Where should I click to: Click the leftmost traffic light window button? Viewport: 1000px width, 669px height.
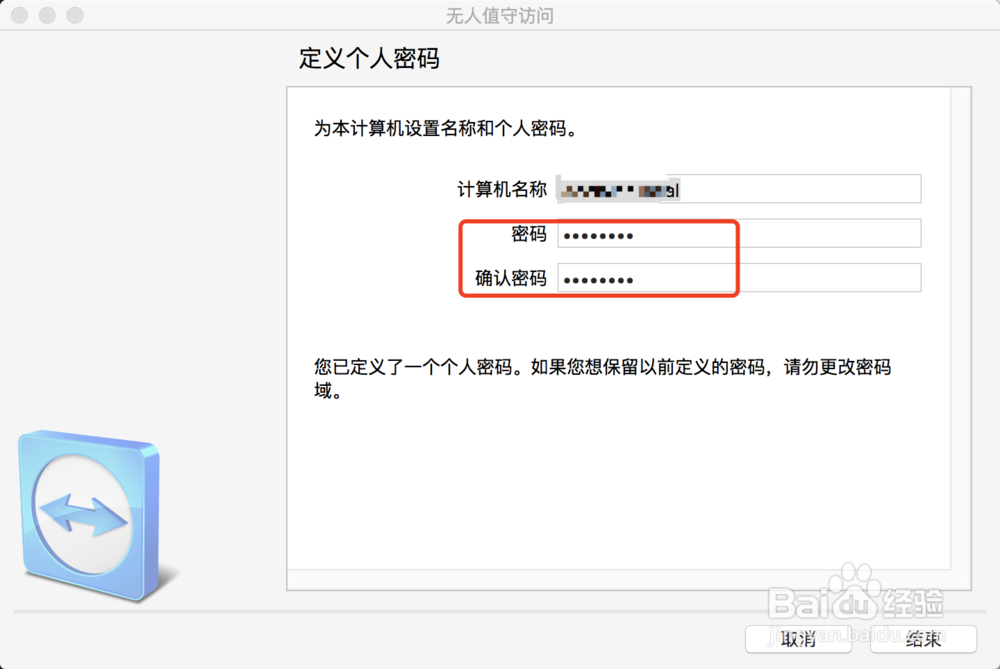click(x=18, y=15)
